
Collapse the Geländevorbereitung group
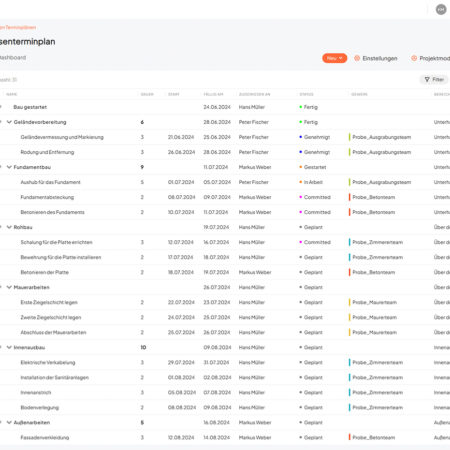(9, 122)
